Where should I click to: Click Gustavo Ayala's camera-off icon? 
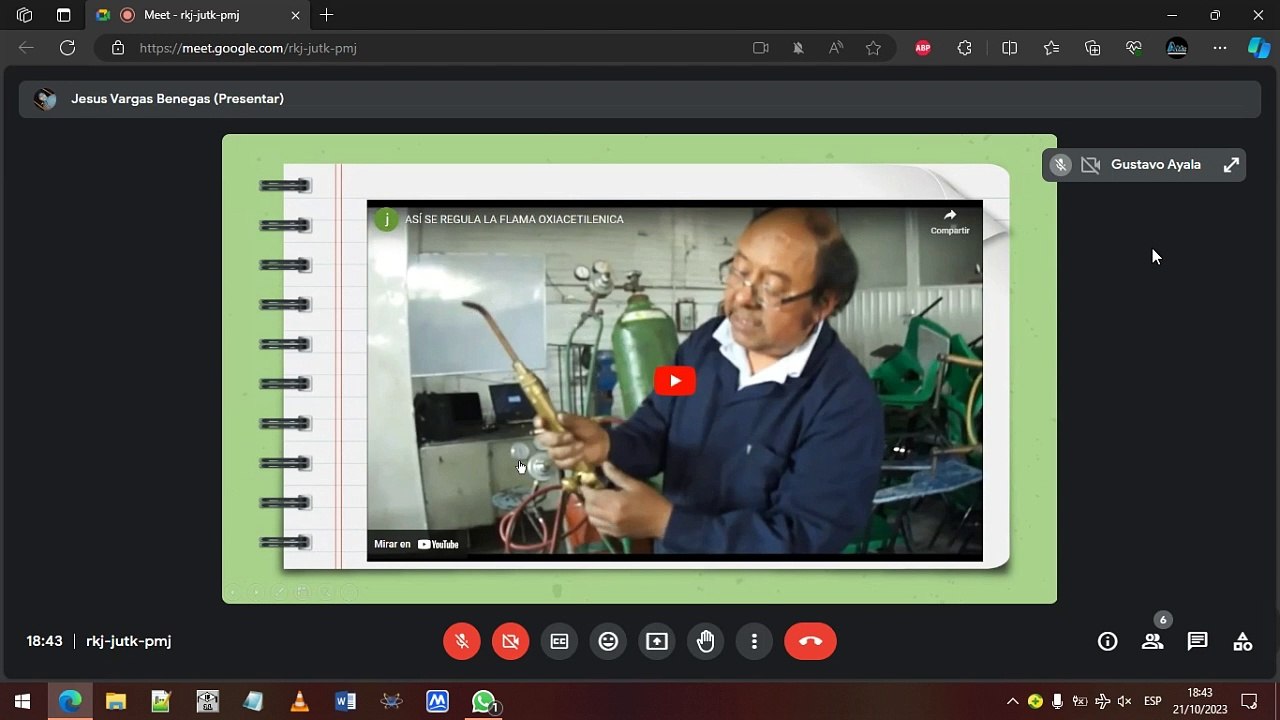coord(1090,165)
